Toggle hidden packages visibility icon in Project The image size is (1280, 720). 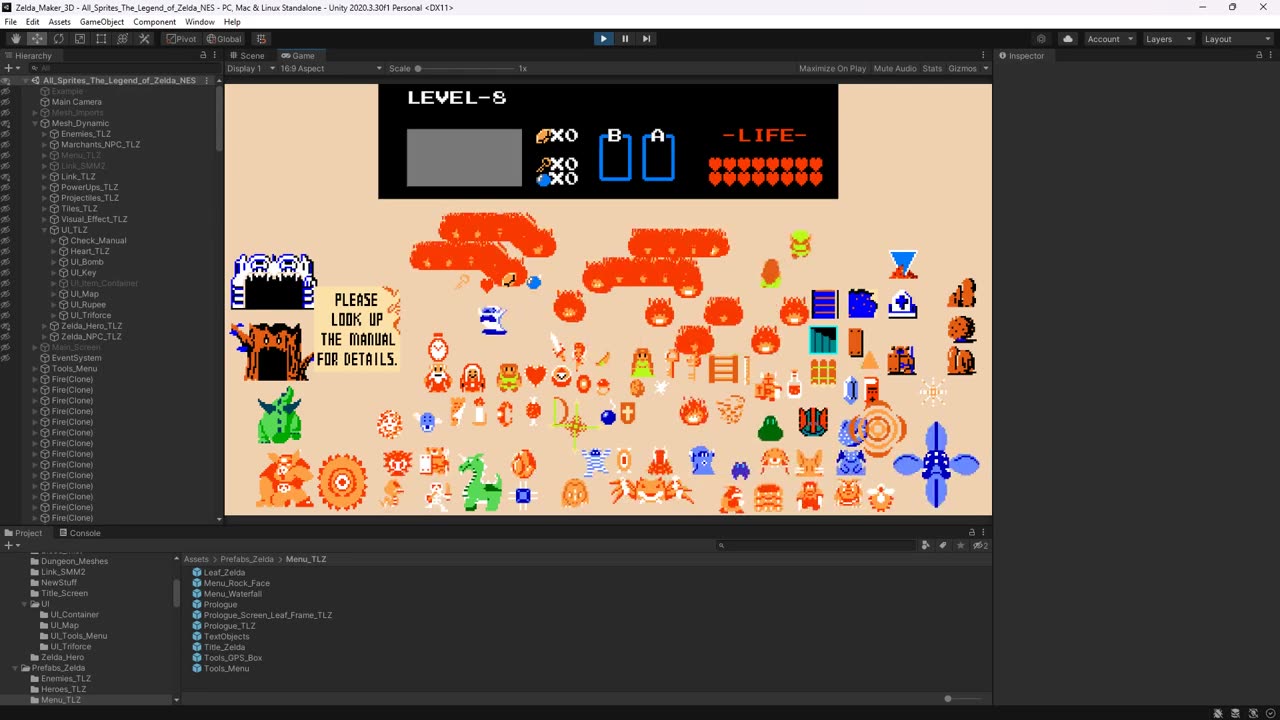pos(980,545)
